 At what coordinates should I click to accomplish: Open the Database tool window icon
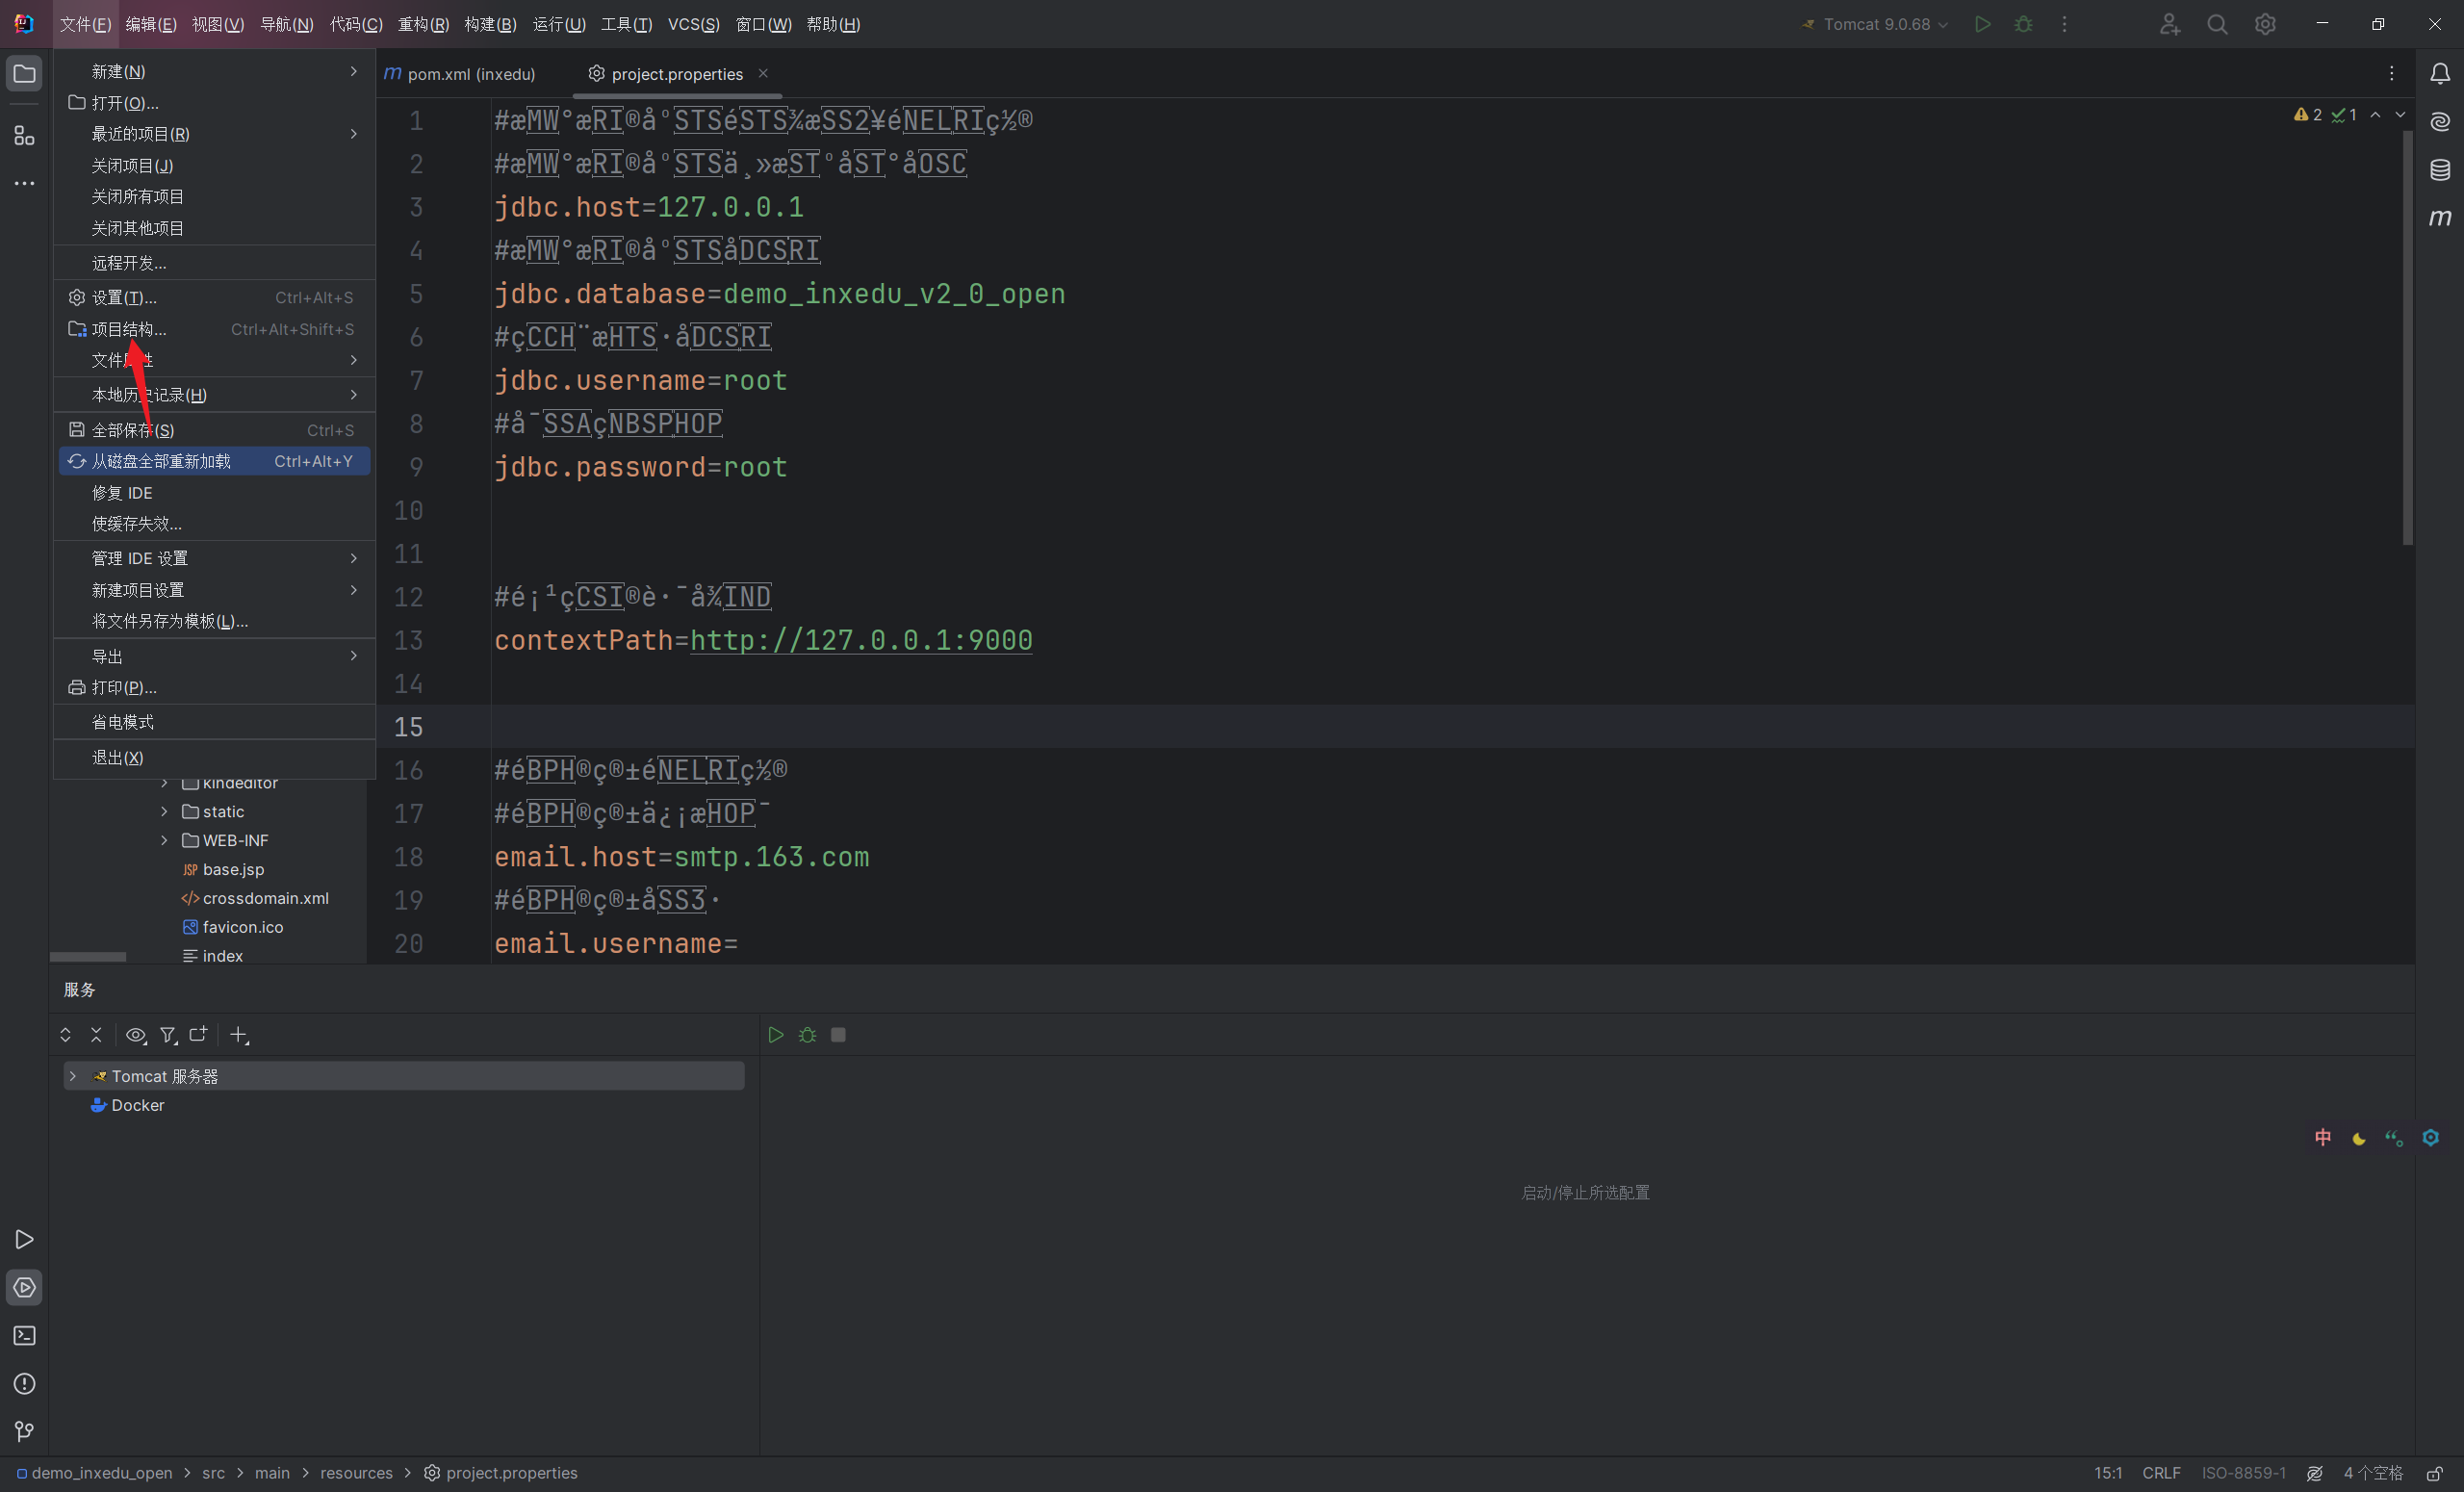point(2440,169)
